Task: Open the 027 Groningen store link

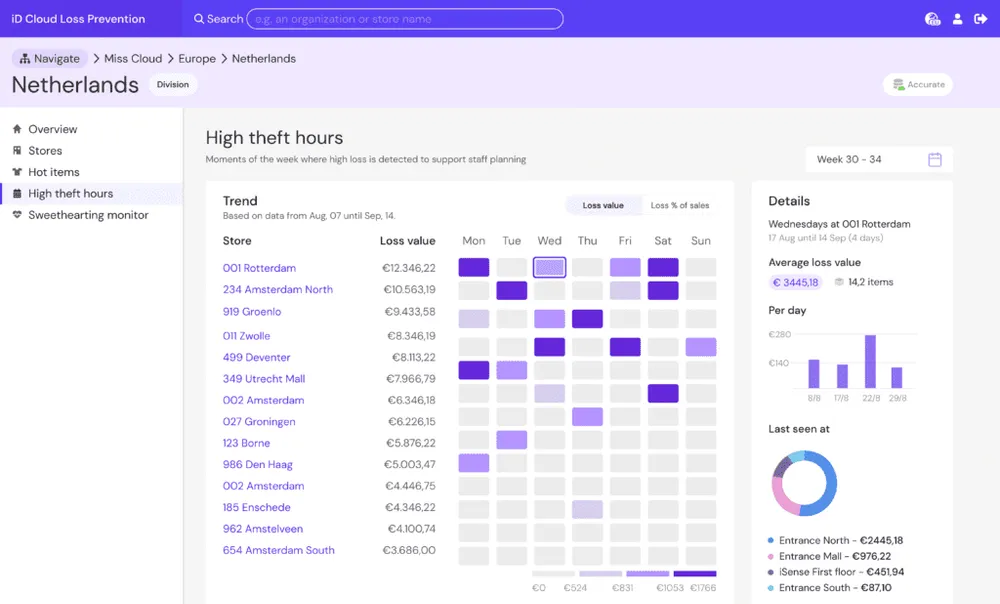Action: click(x=259, y=422)
